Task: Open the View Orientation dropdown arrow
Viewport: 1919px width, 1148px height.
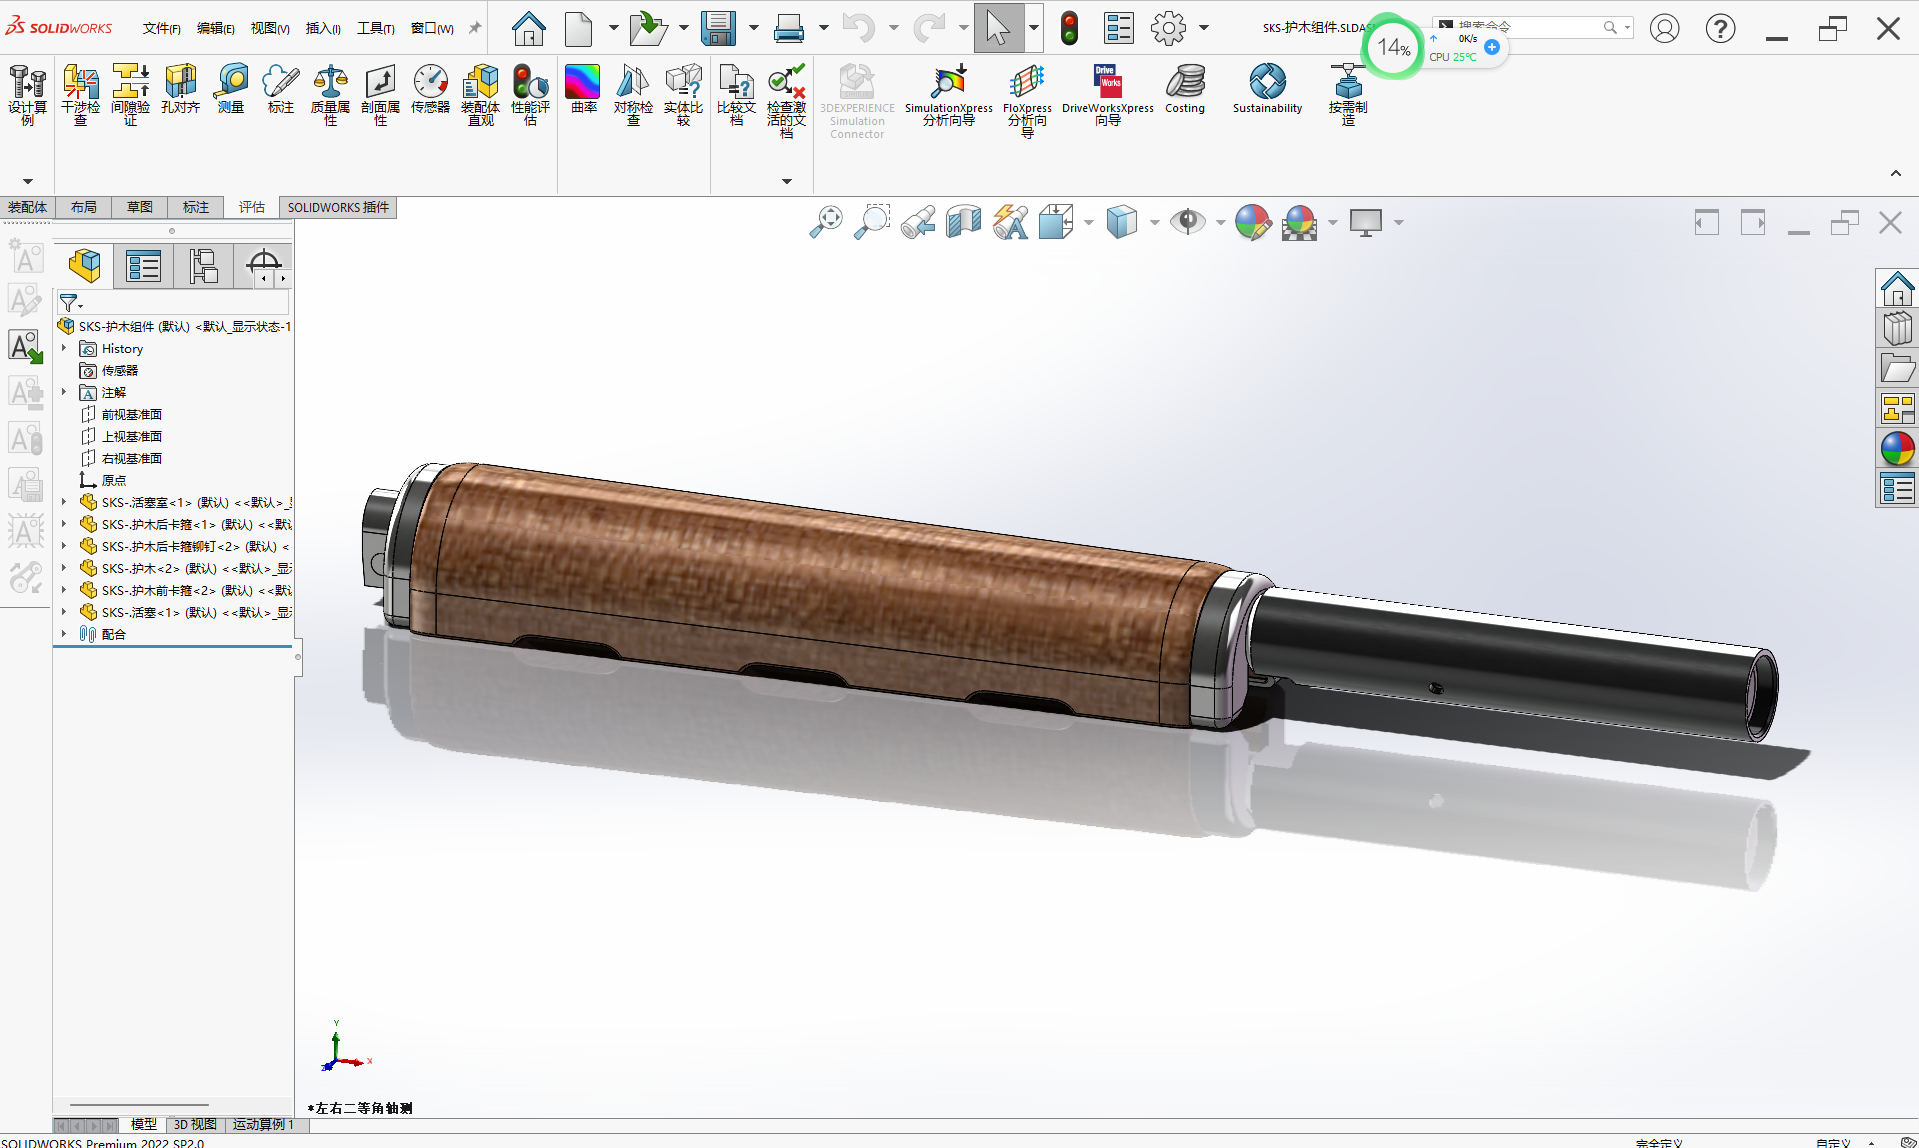Action: 1088,222
